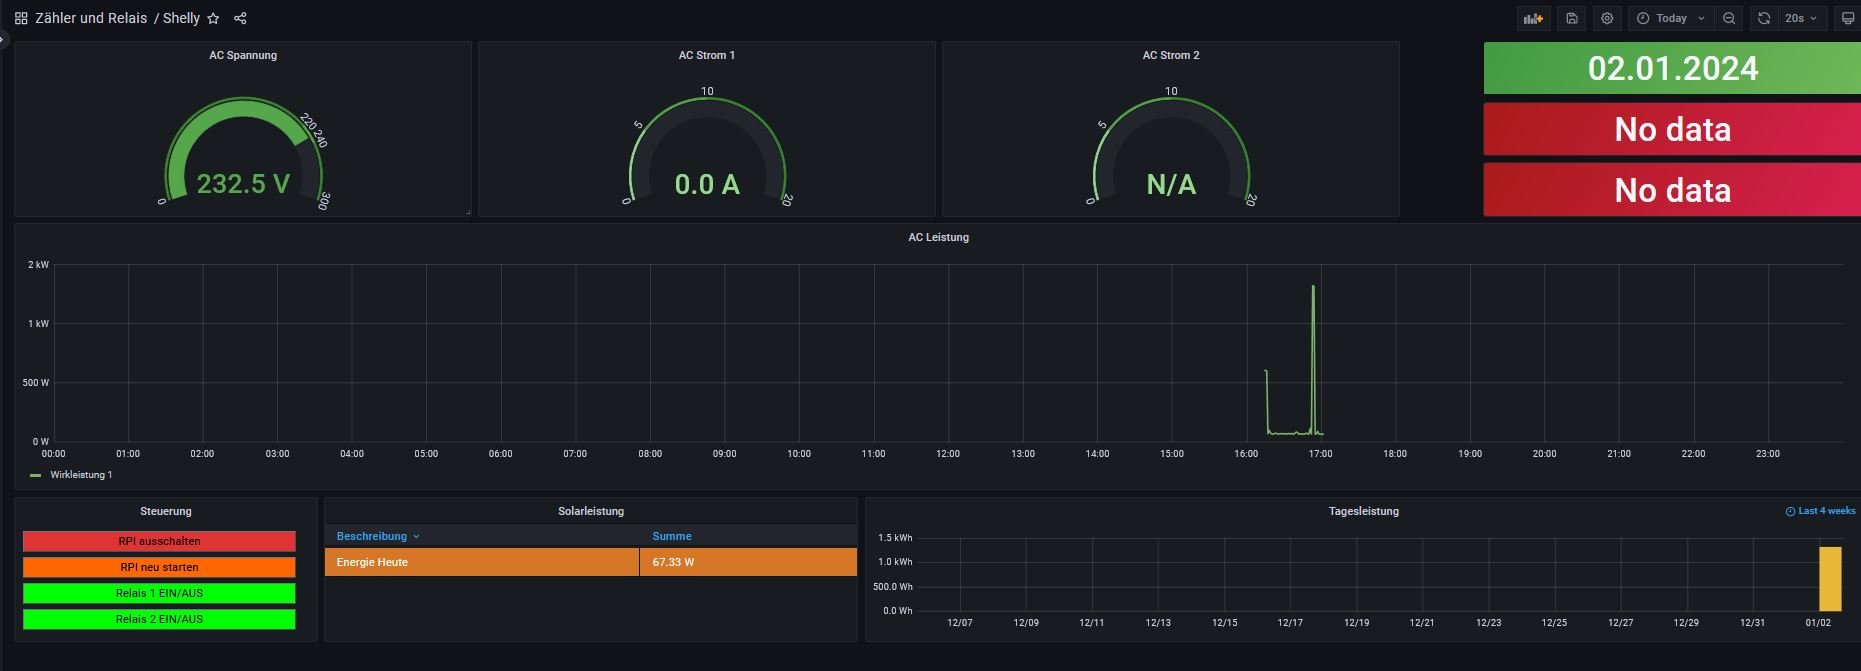Refresh the dashboard now
This screenshot has width=1861, height=671.
(1764, 18)
